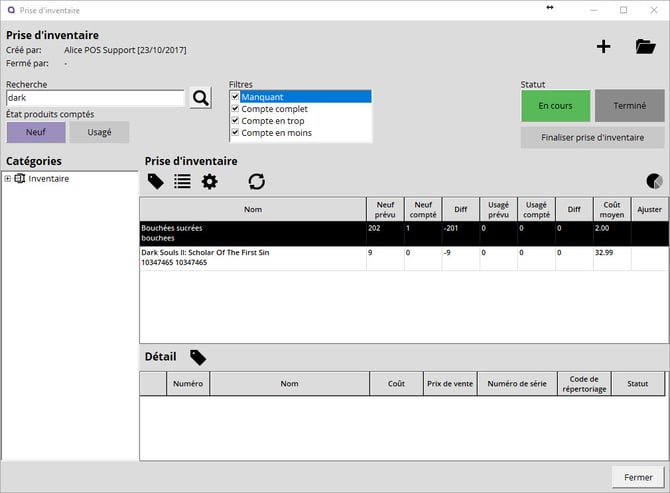Set status to Terminé
The image size is (670, 493).
(x=629, y=106)
